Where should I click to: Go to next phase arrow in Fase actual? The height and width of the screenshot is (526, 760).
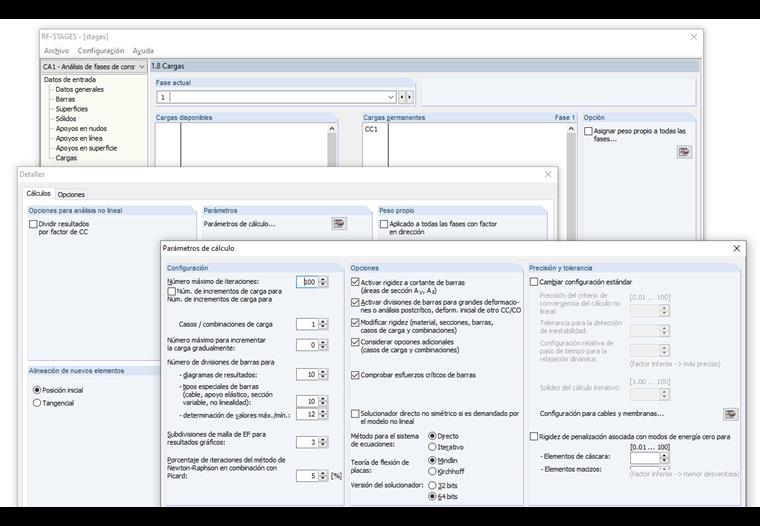tap(410, 97)
